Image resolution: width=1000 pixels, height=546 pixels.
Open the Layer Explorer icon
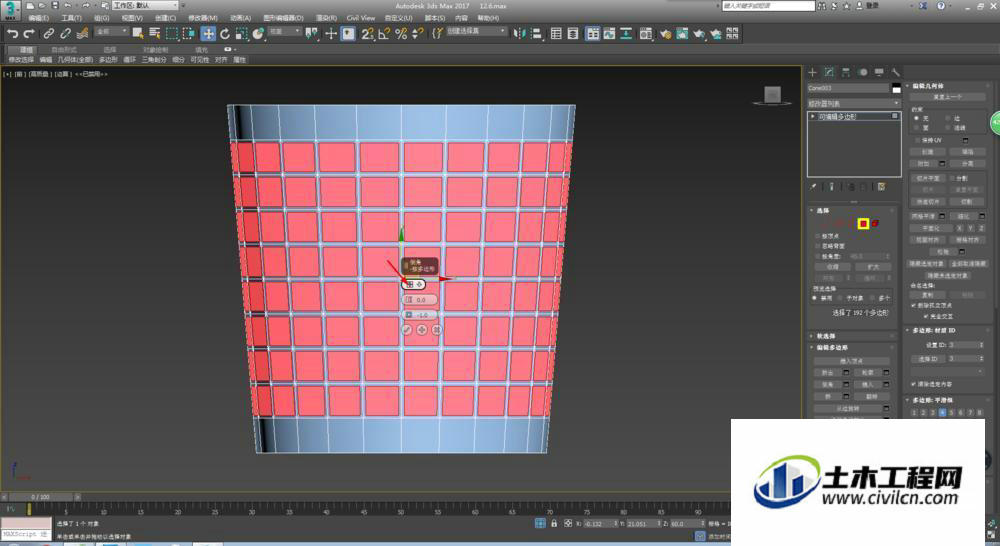[x=573, y=34]
